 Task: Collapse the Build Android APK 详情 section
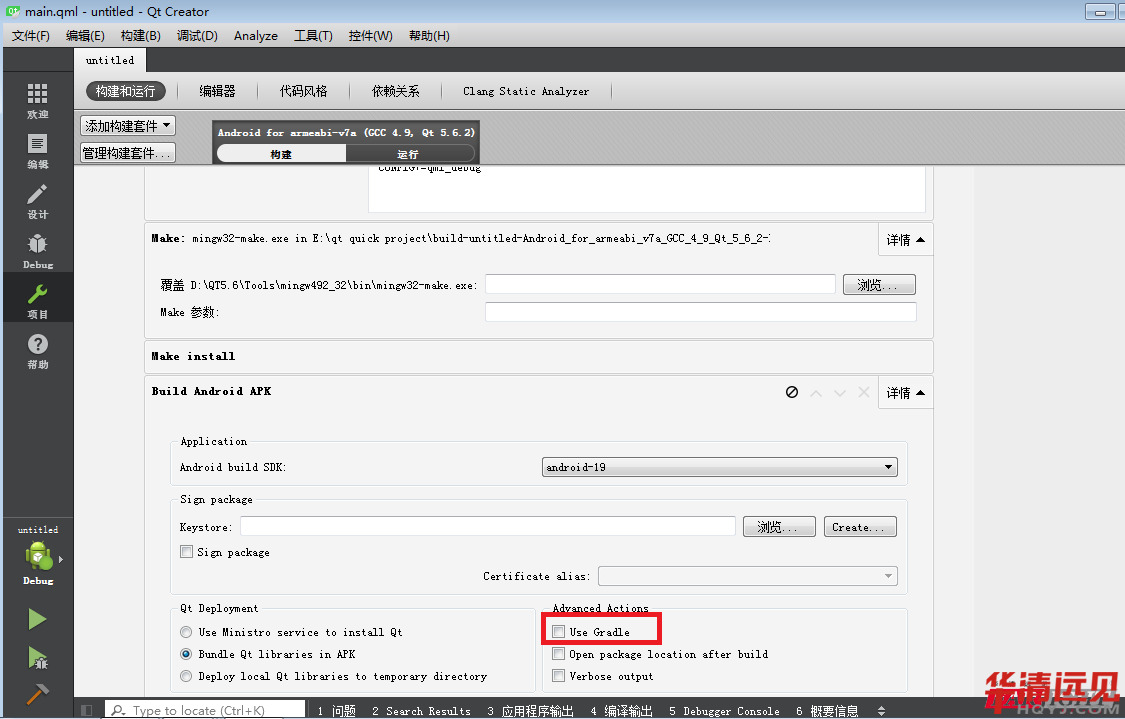pos(904,393)
